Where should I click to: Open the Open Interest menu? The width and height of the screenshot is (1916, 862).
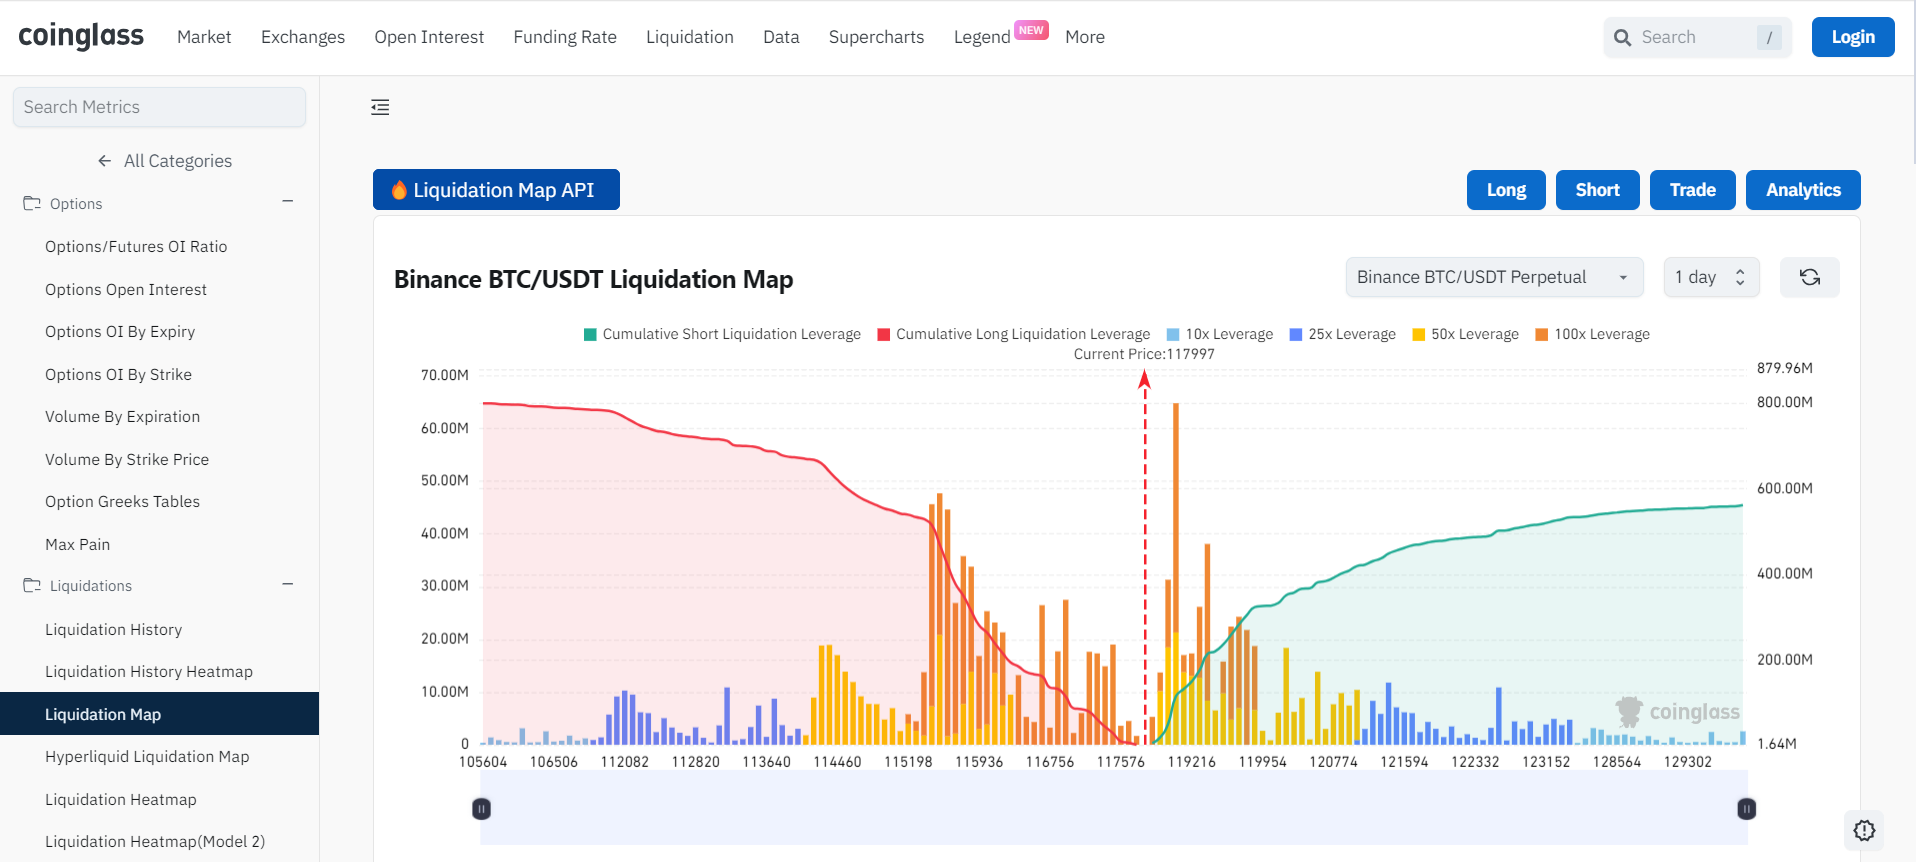click(429, 37)
